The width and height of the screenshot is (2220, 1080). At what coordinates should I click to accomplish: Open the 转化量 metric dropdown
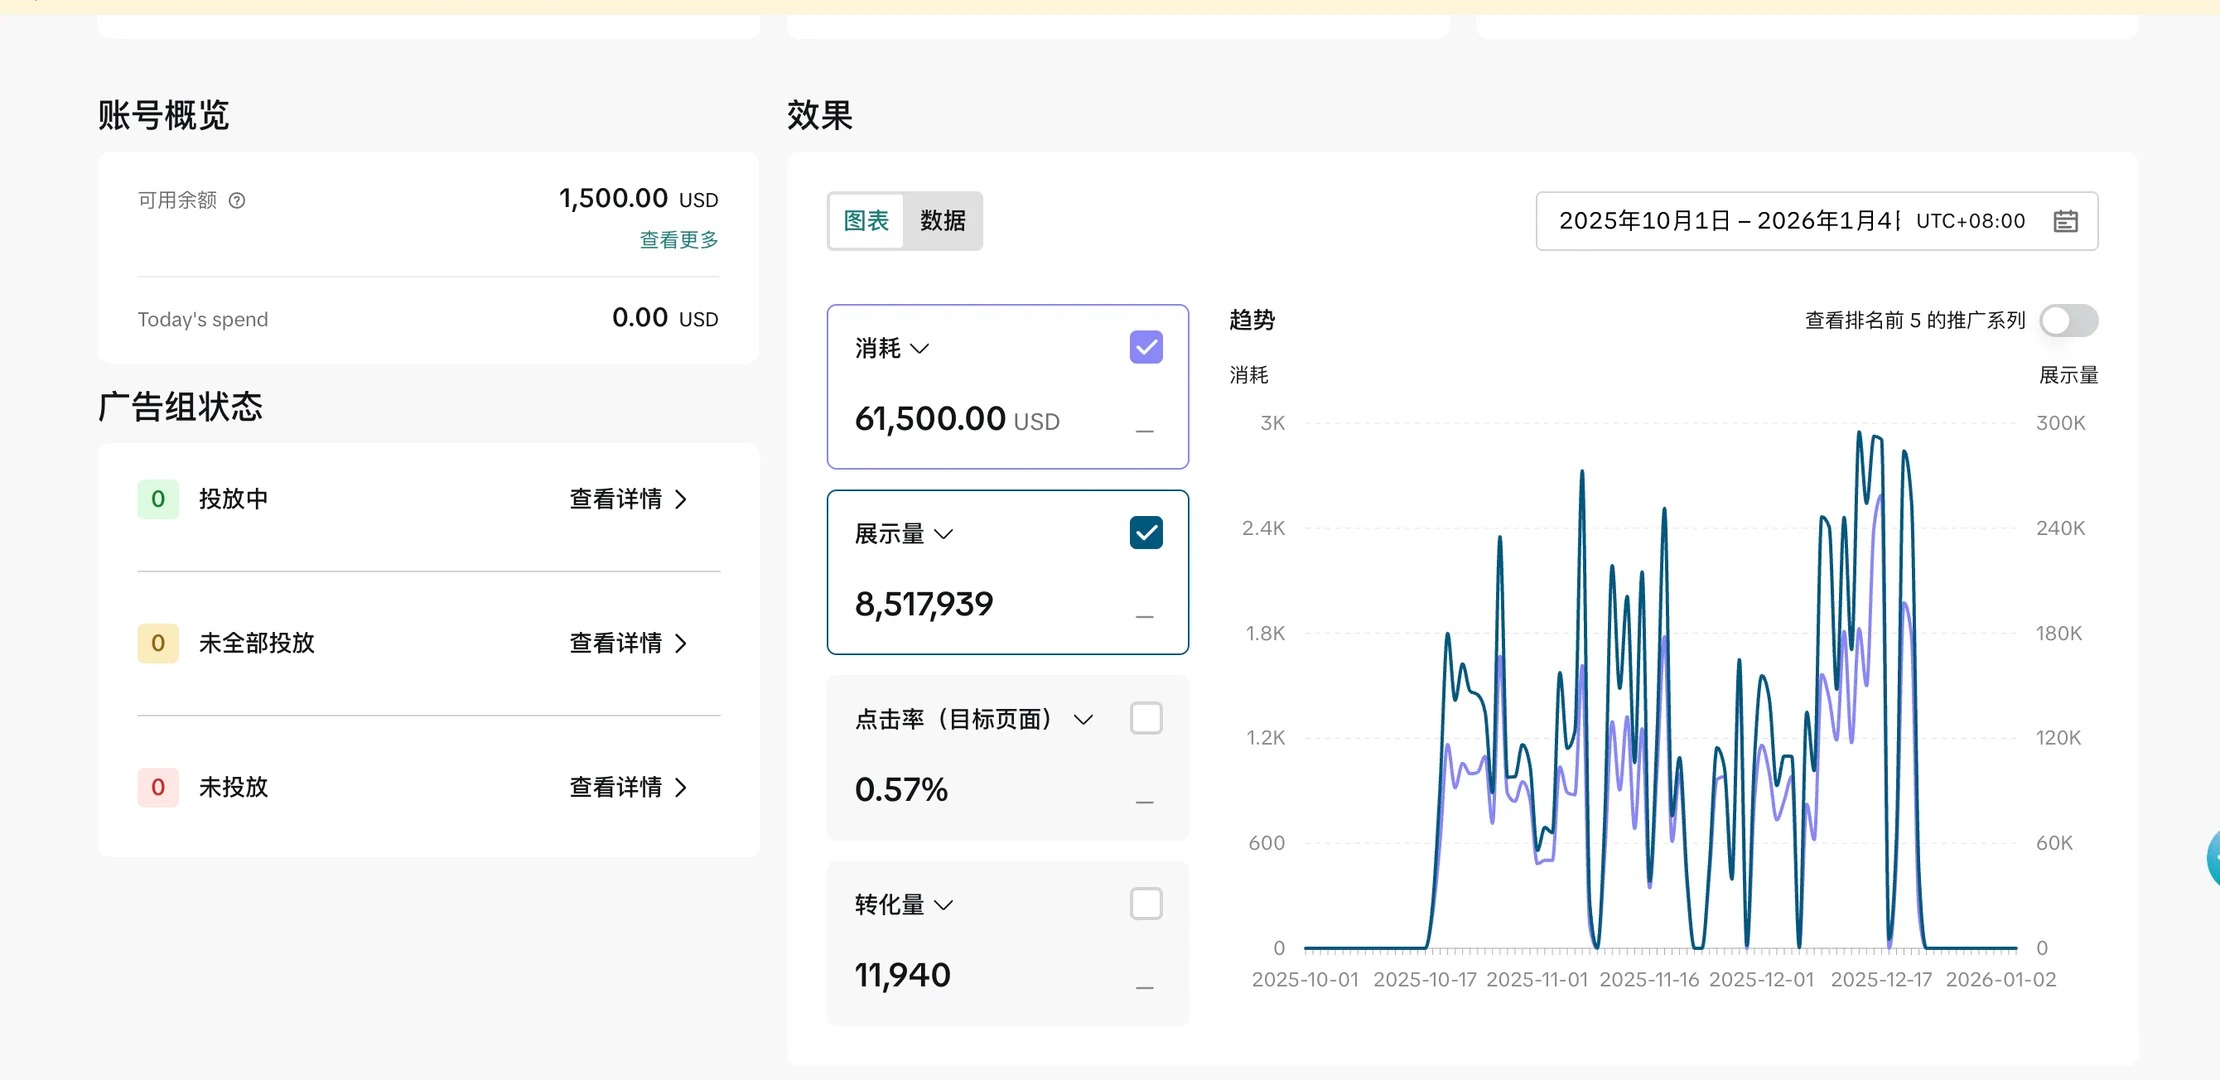coord(943,905)
